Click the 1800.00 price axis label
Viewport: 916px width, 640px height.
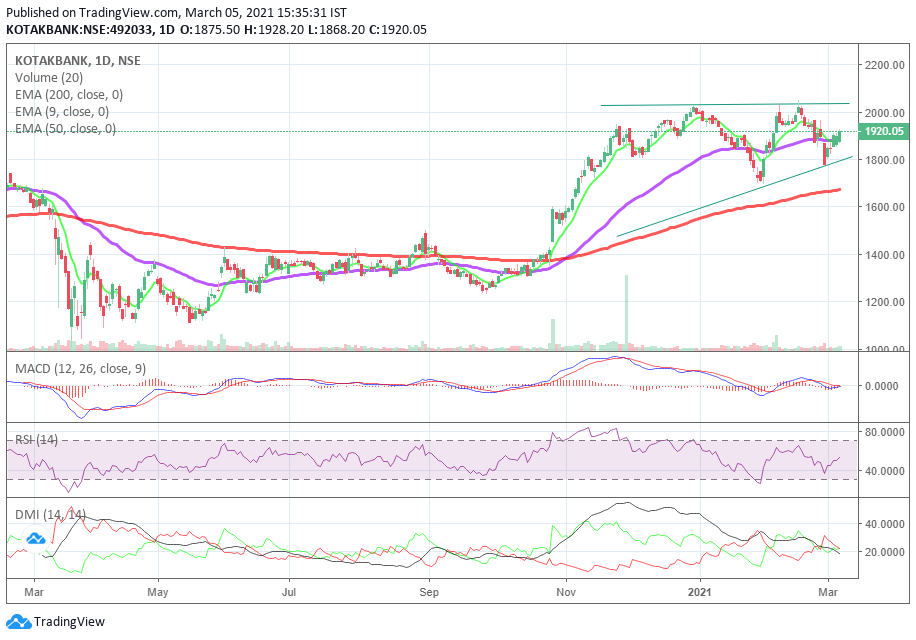point(885,160)
